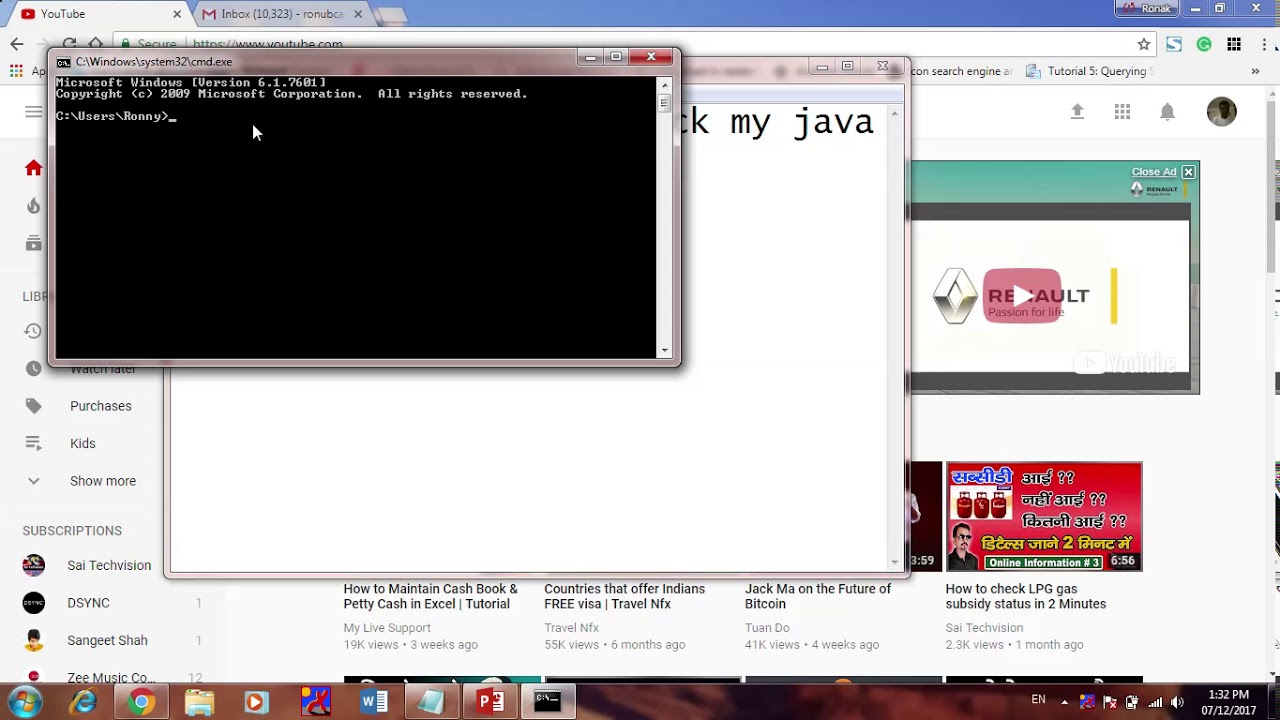Show hidden tray icons arrow
This screenshot has width=1280, height=720.
coord(1064,702)
